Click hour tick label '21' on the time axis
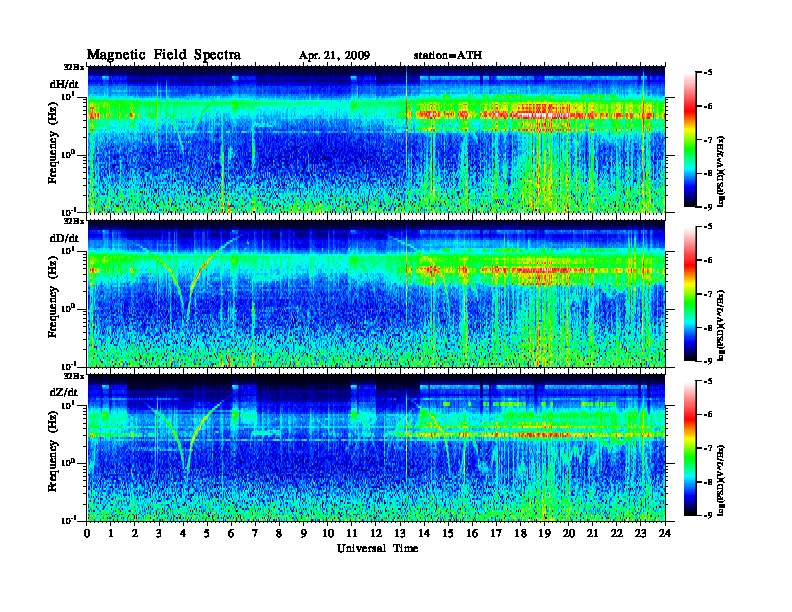792x612 pixels. click(x=592, y=534)
